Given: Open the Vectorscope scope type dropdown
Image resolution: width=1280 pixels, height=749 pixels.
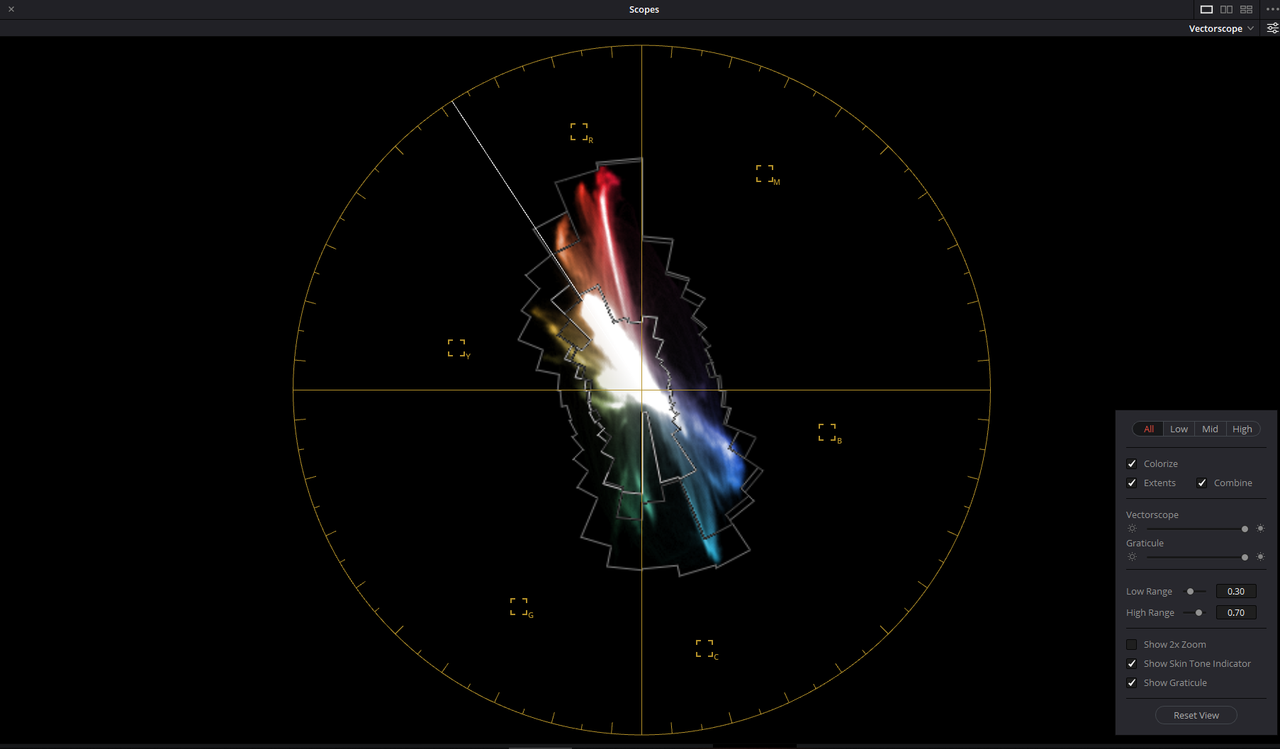Looking at the screenshot, I should (x=1221, y=29).
